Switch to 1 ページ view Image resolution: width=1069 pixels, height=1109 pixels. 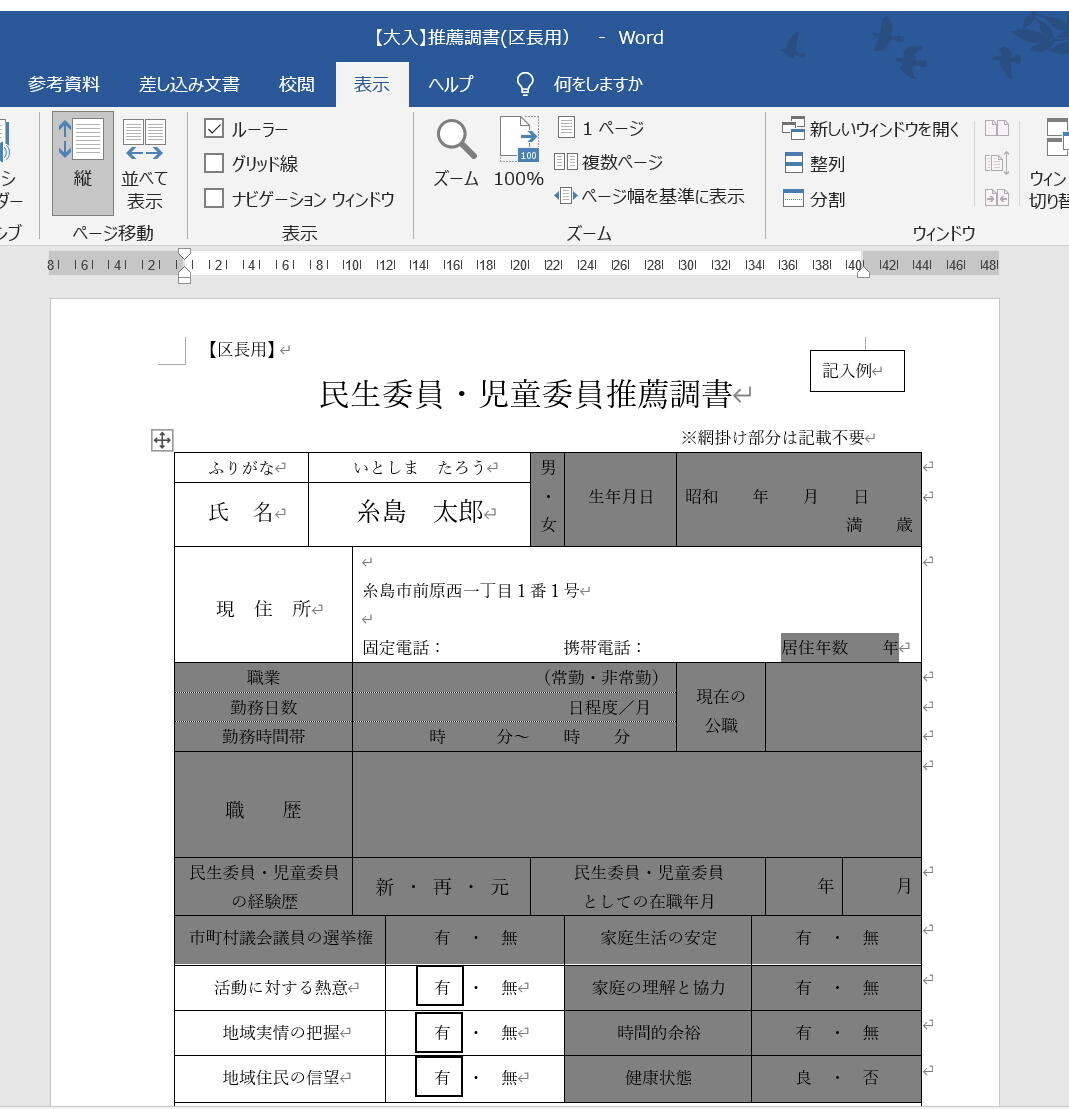coord(601,128)
